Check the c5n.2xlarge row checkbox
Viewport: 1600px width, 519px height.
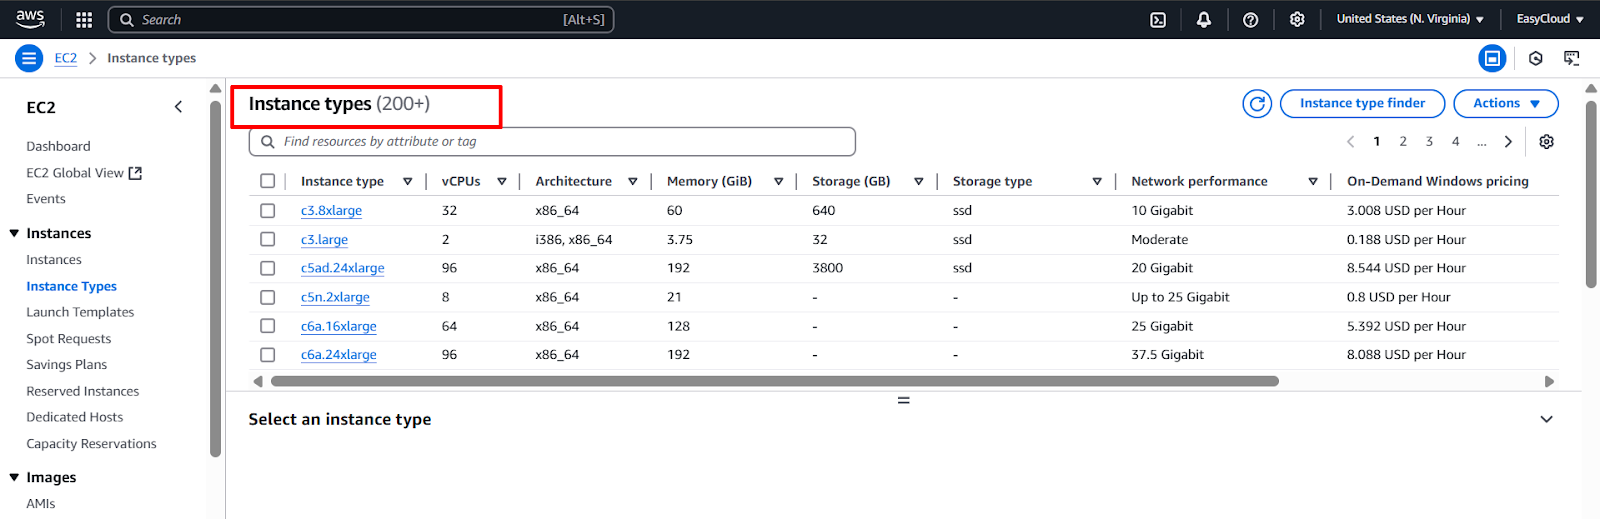tap(267, 297)
